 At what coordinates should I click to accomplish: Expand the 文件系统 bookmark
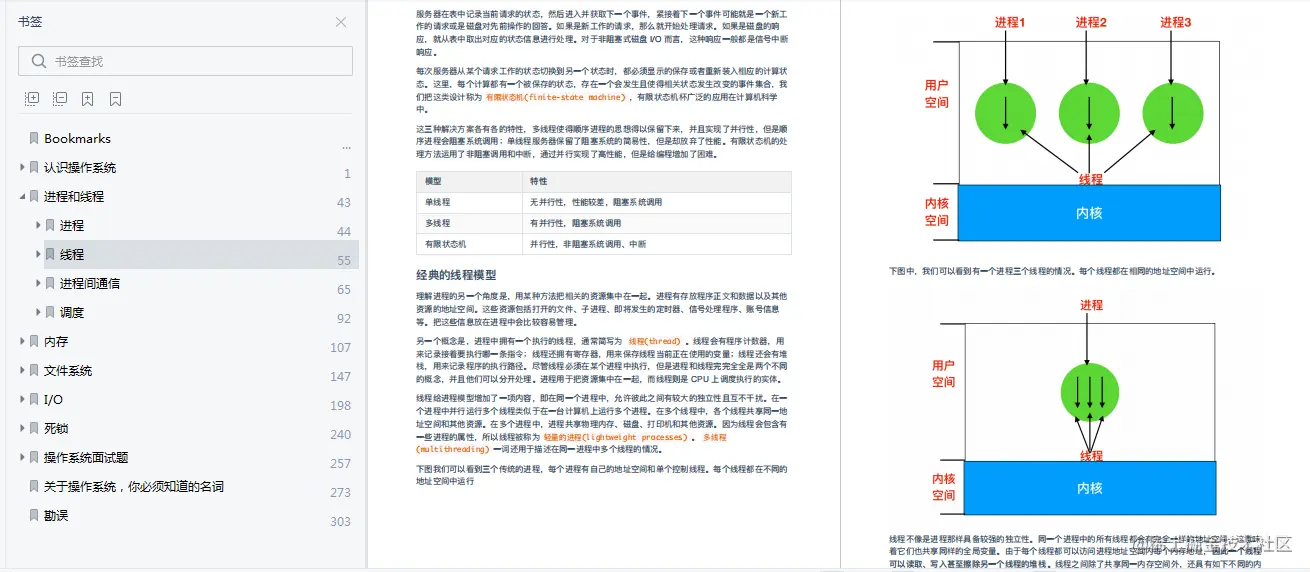tap(22, 370)
